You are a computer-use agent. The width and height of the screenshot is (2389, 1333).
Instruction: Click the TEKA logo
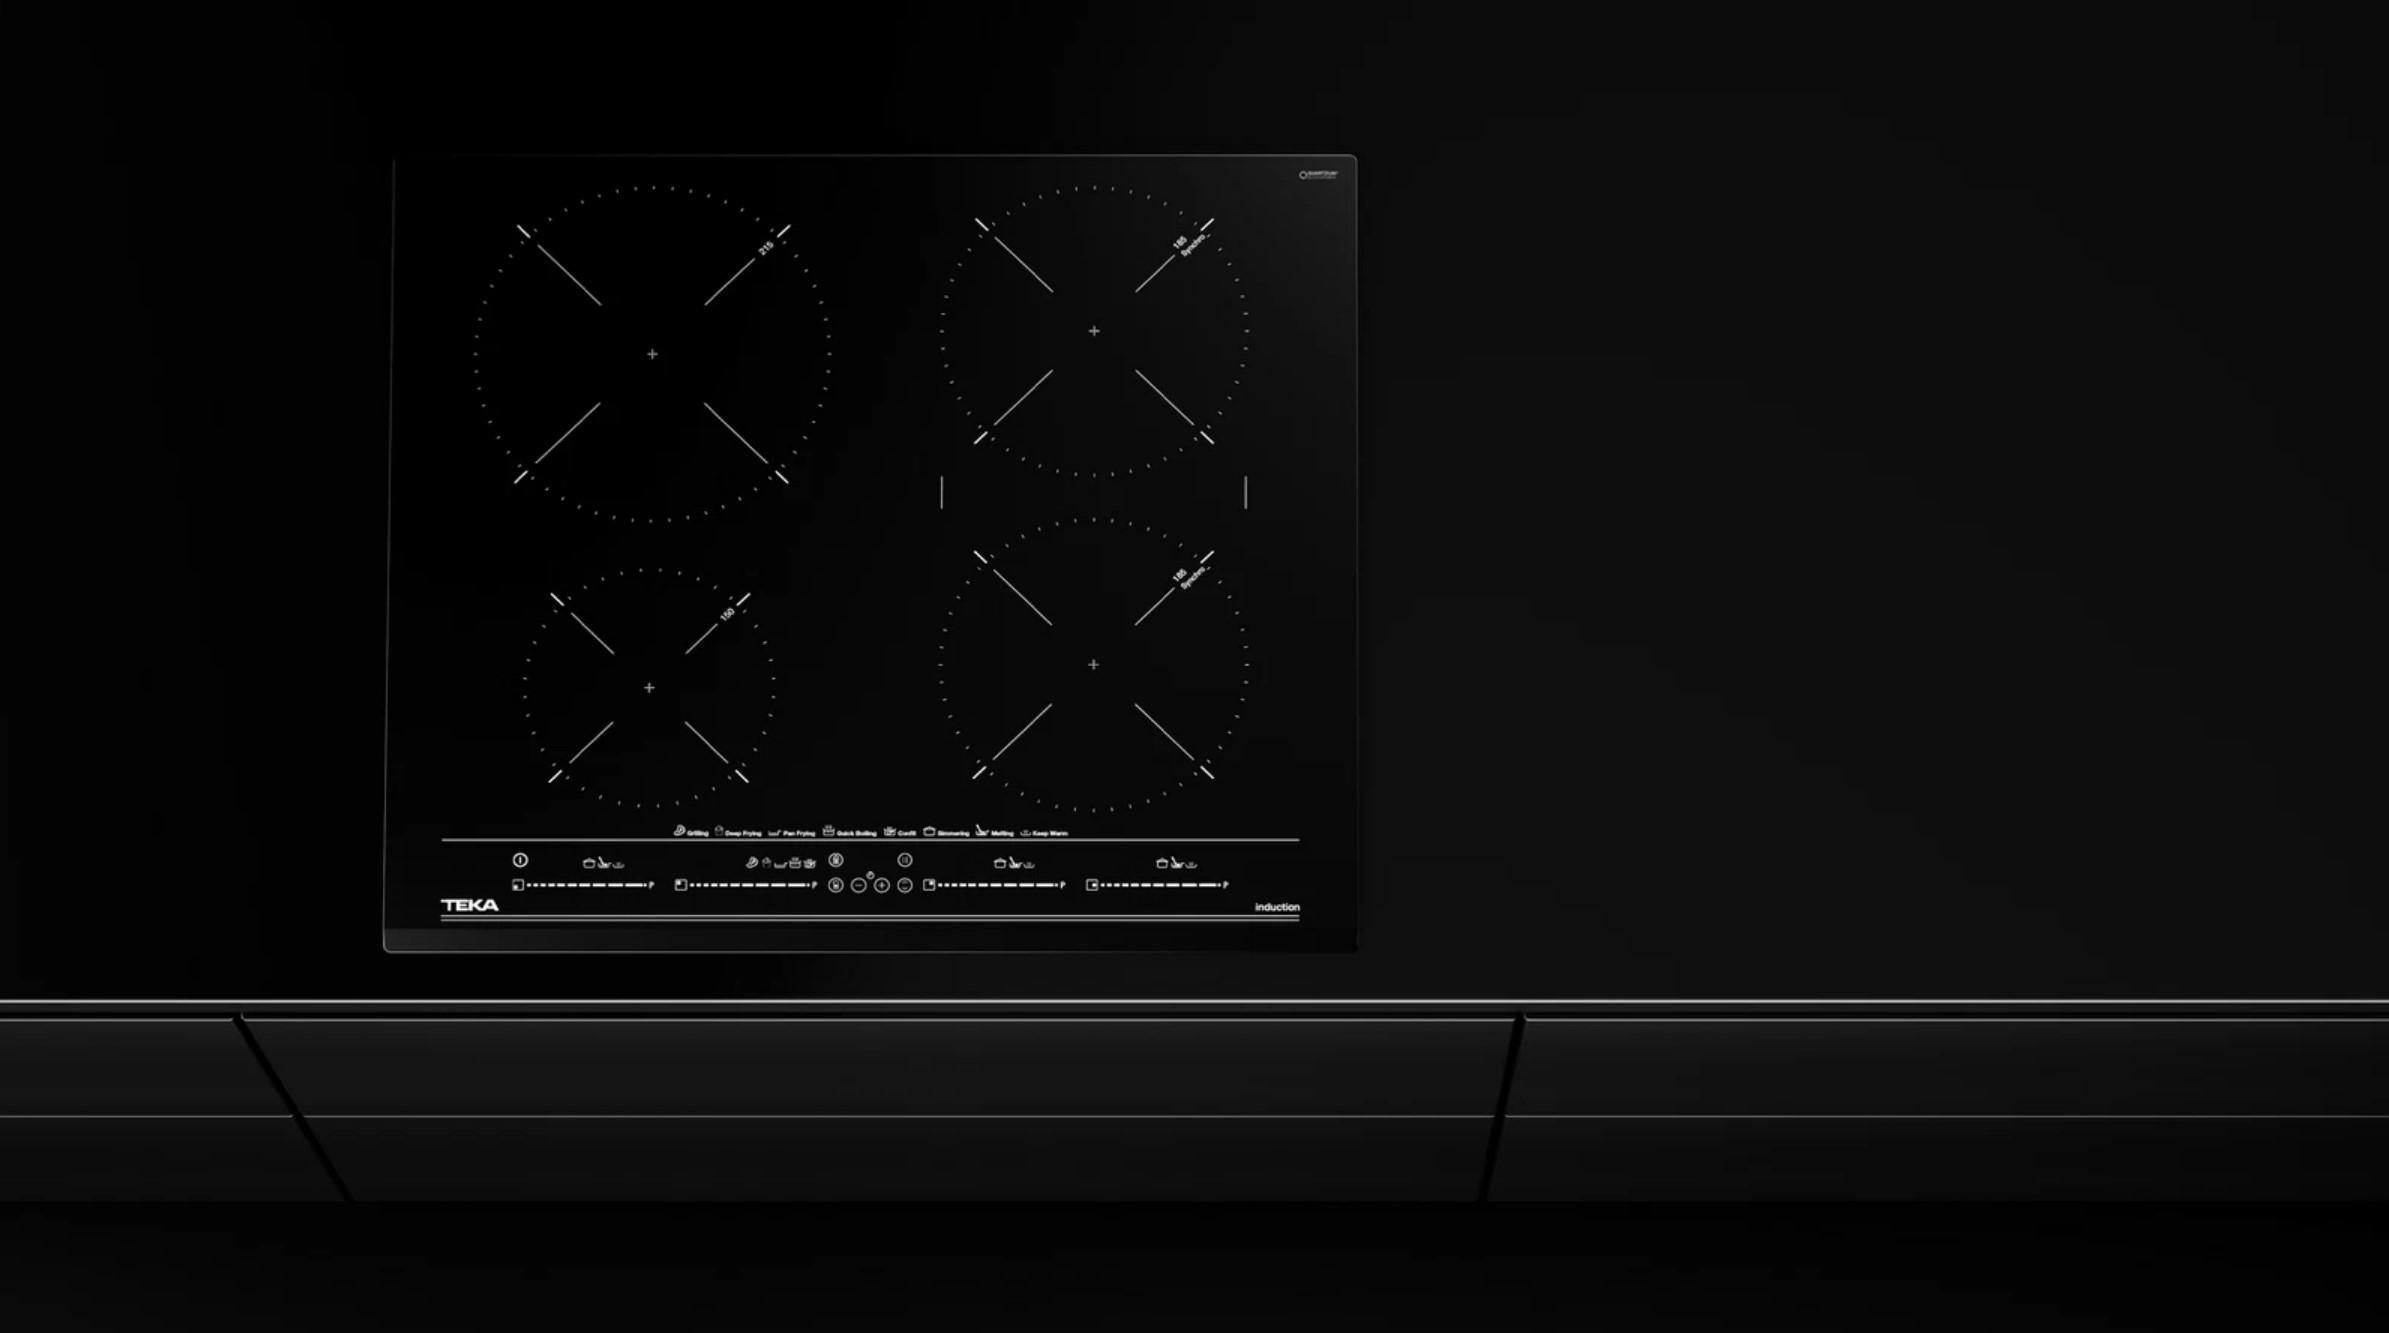coord(470,905)
